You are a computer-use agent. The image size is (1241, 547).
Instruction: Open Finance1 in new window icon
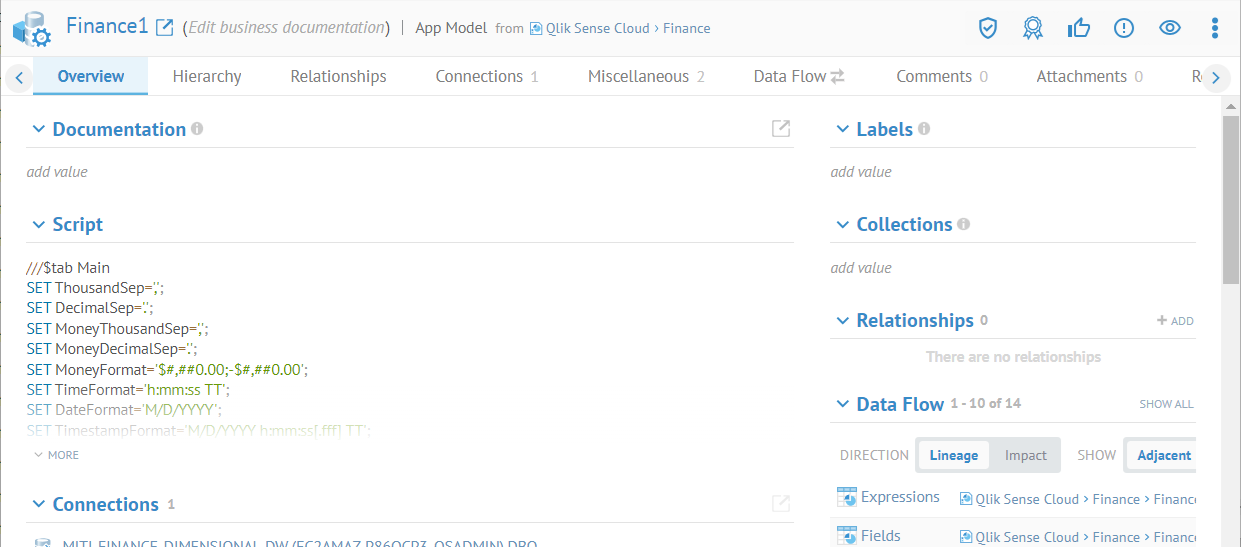165,27
